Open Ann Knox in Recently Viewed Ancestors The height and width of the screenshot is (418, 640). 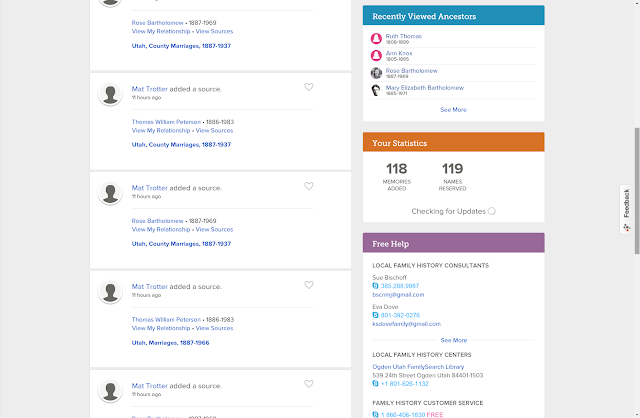click(399, 53)
